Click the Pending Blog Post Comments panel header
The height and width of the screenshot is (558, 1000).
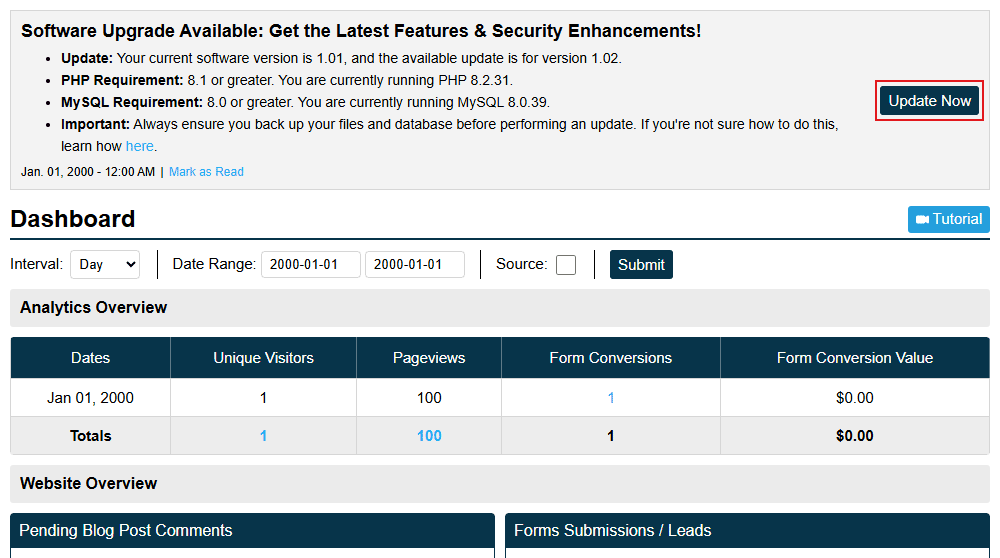point(253,531)
